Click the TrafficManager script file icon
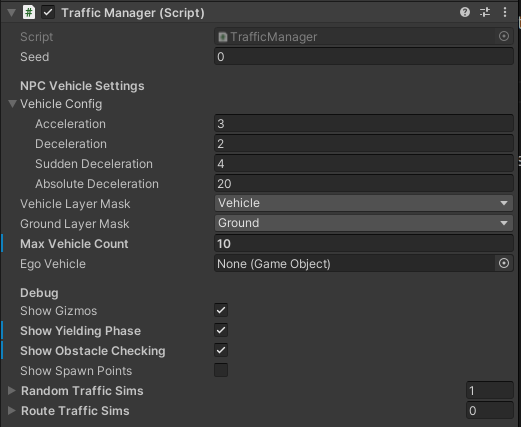 pyautogui.click(x=223, y=37)
